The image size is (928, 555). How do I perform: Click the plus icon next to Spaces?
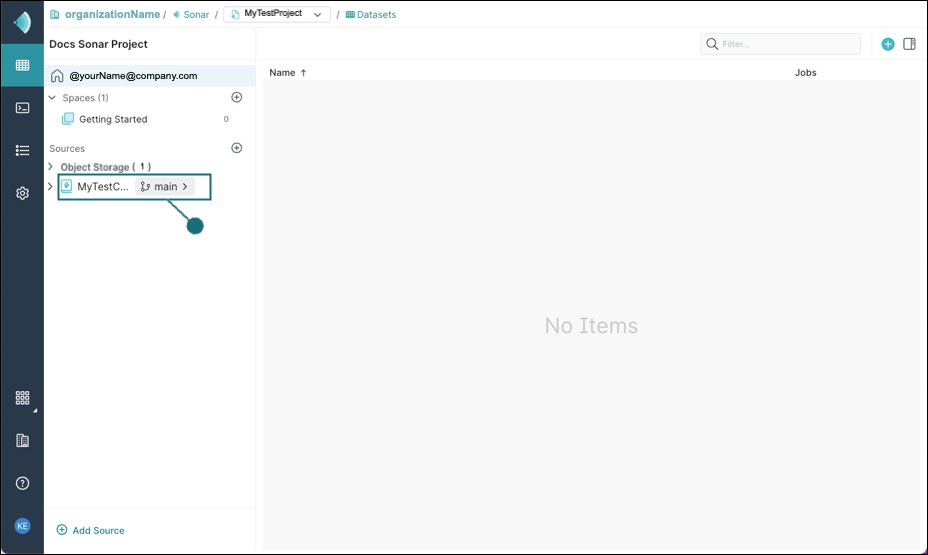coord(237,98)
